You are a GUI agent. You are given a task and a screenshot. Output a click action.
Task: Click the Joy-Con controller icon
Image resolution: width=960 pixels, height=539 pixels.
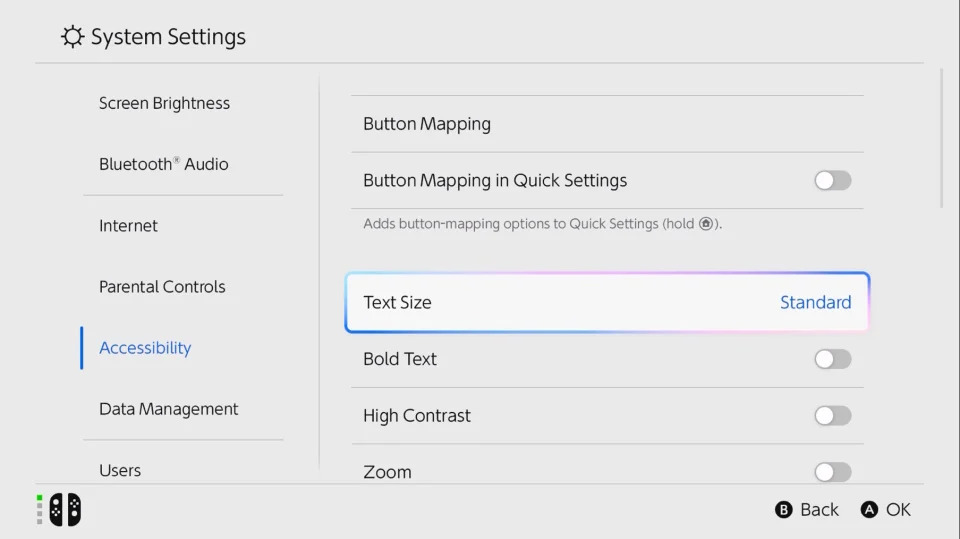pyautogui.click(x=65, y=510)
